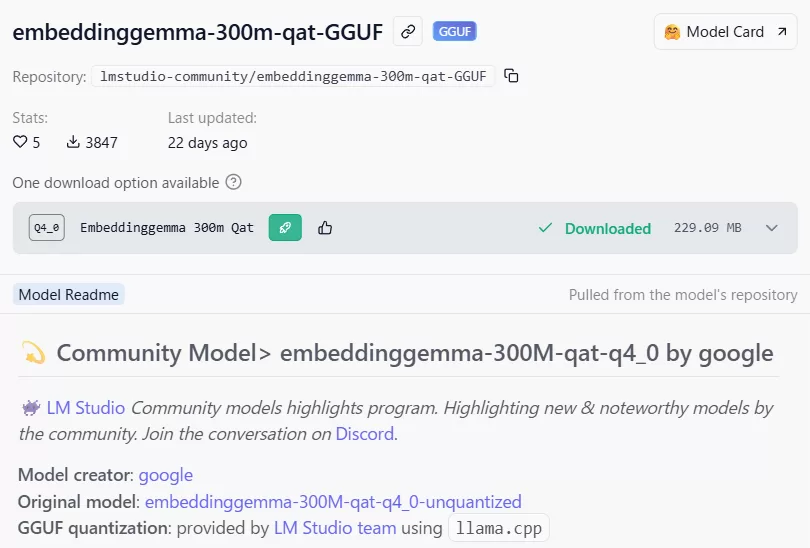The image size is (810, 548).
Task: Open the download options help question mark
Action: click(233, 182)
